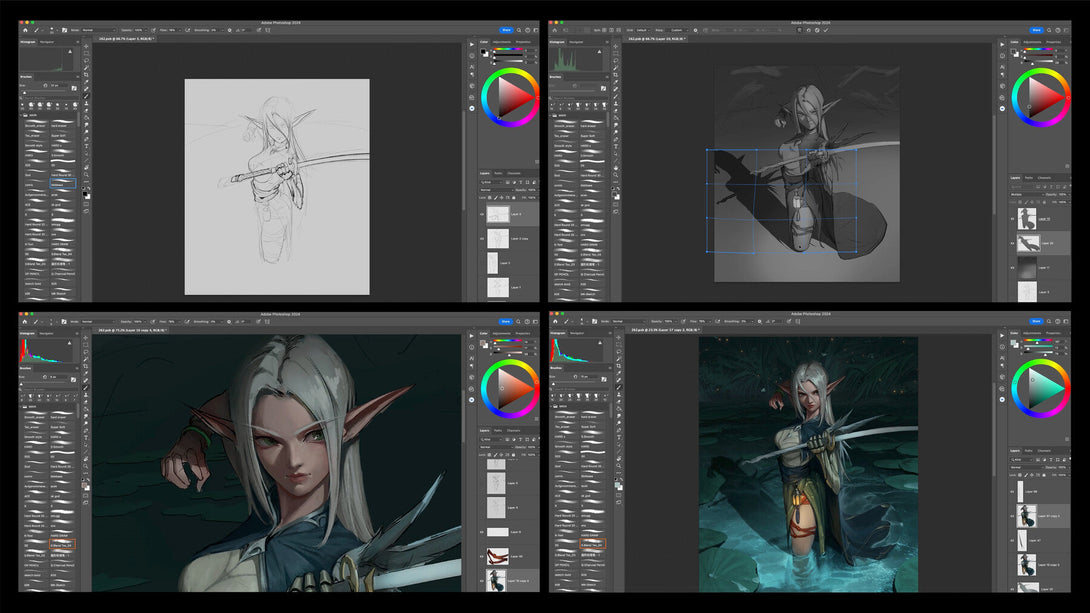Click brush size slider in top-left window Brushes
Viewport: 1090px width, 613px height.
(x=45, y=92)
